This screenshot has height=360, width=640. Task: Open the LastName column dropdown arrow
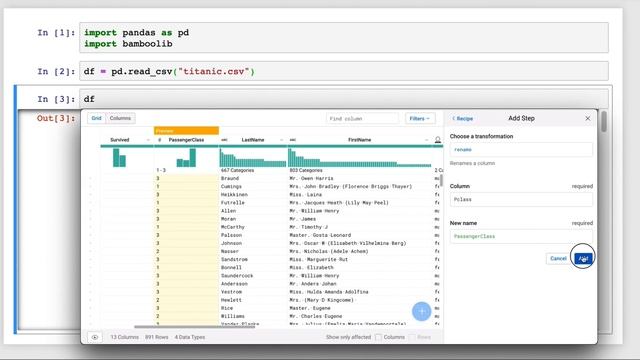pyautogui.click(x=281, y=140)
